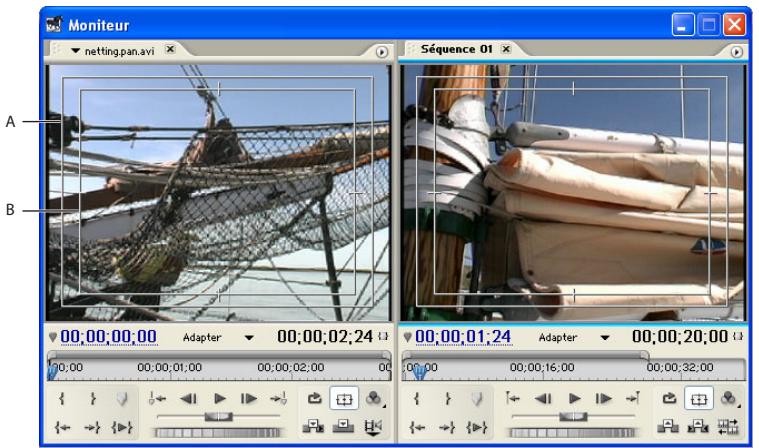This screenshot has height=448, width=759.
Task: Open the netting.pan.avi clip dropdown triangle
Action: 75,50
